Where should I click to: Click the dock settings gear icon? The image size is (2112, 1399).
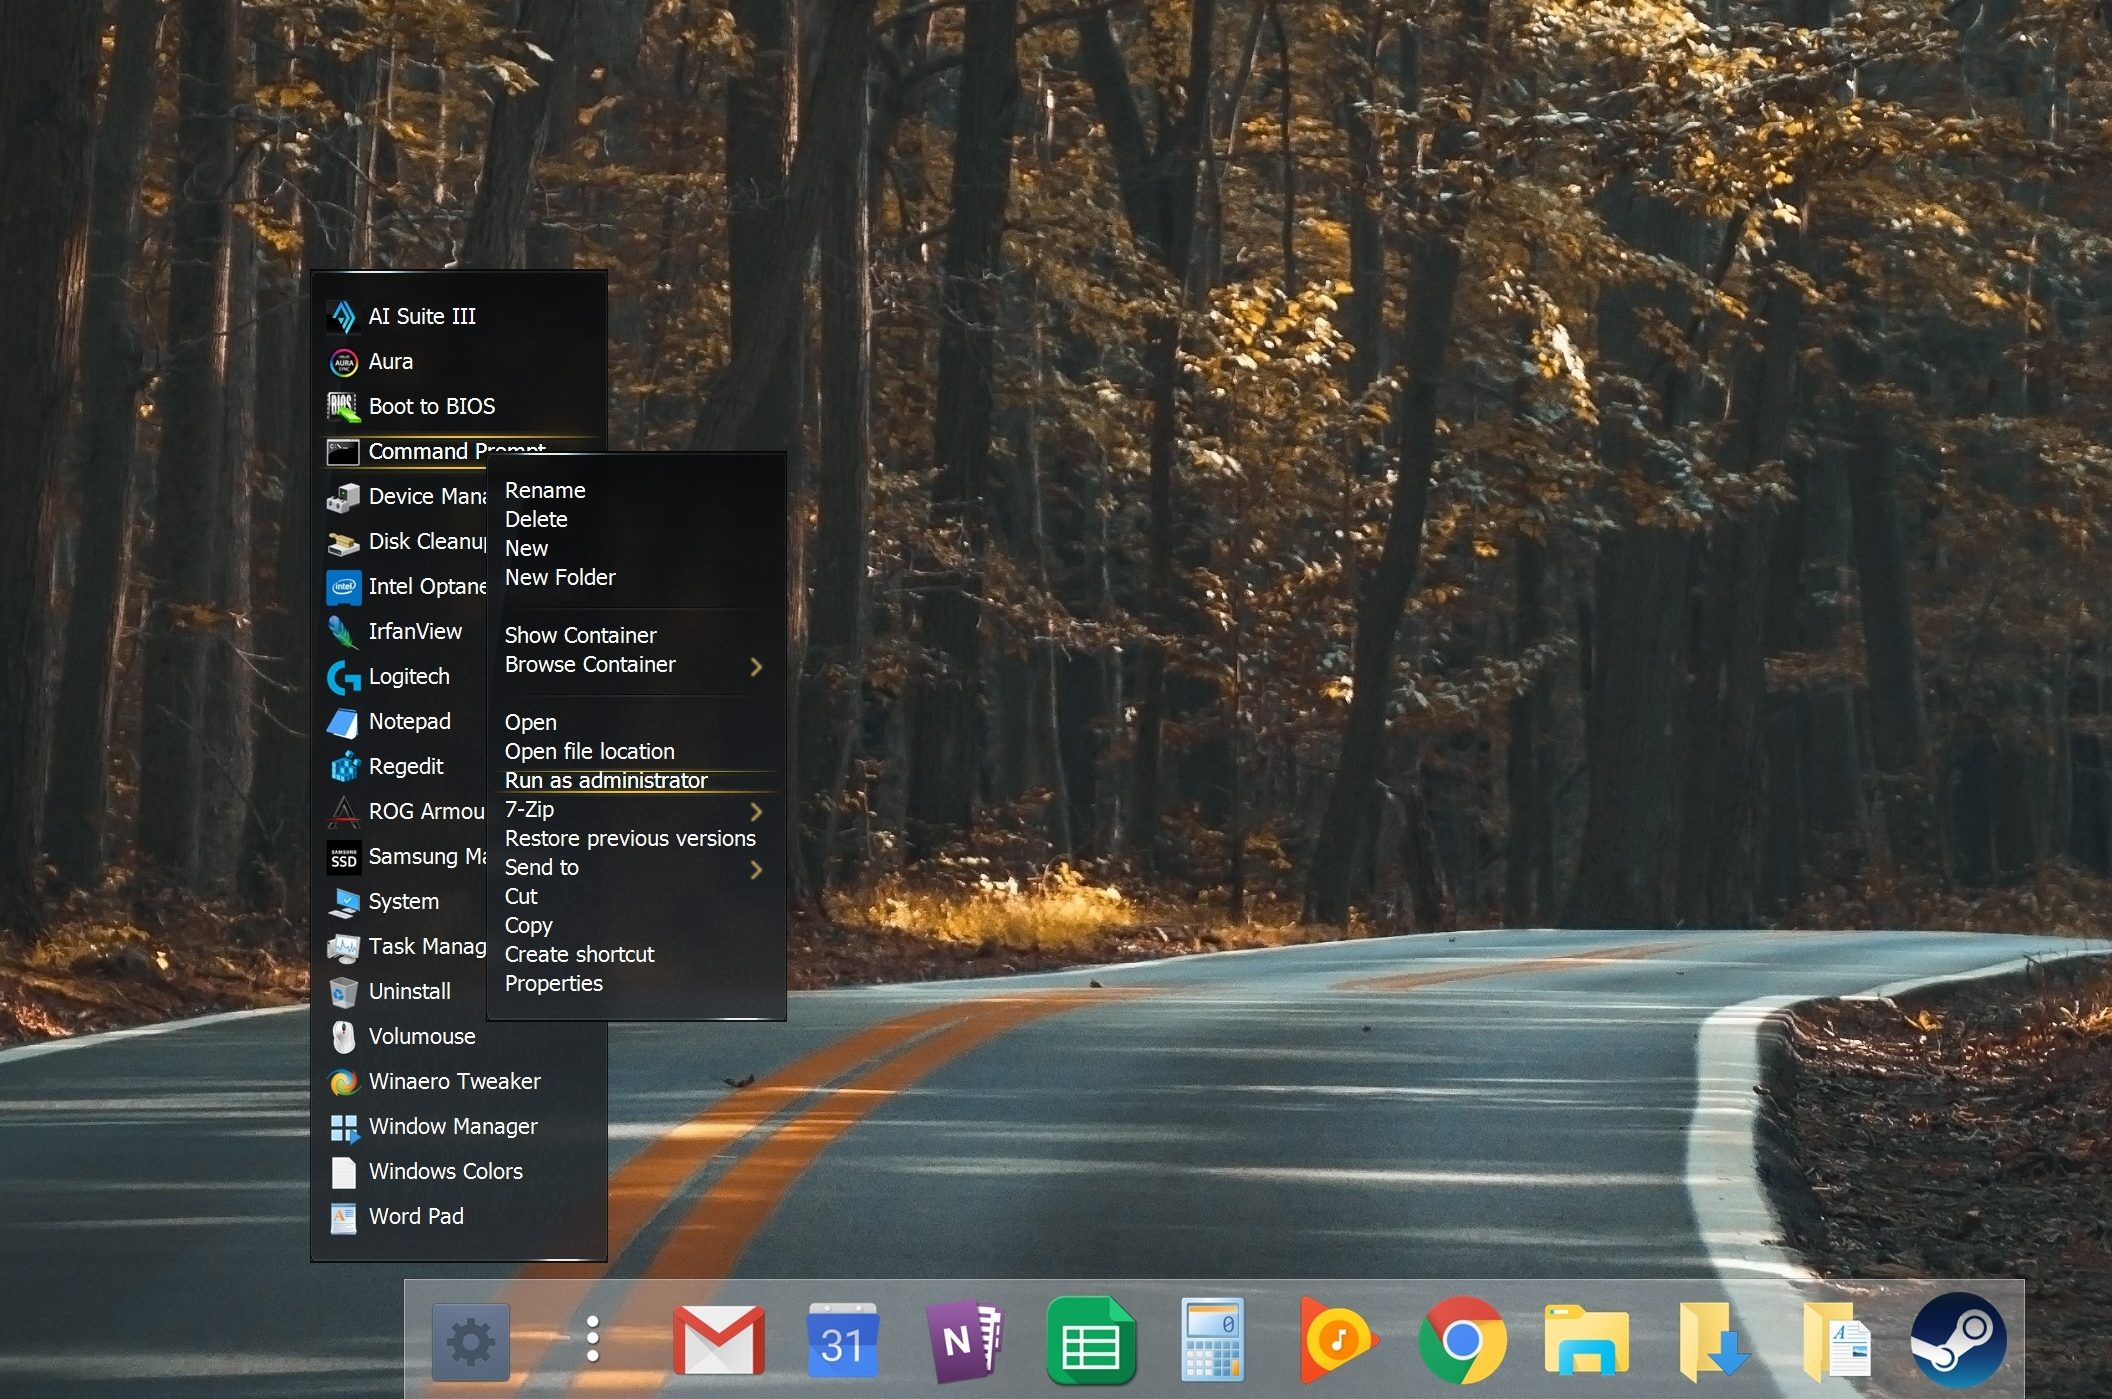click(x=471, y=1341)
